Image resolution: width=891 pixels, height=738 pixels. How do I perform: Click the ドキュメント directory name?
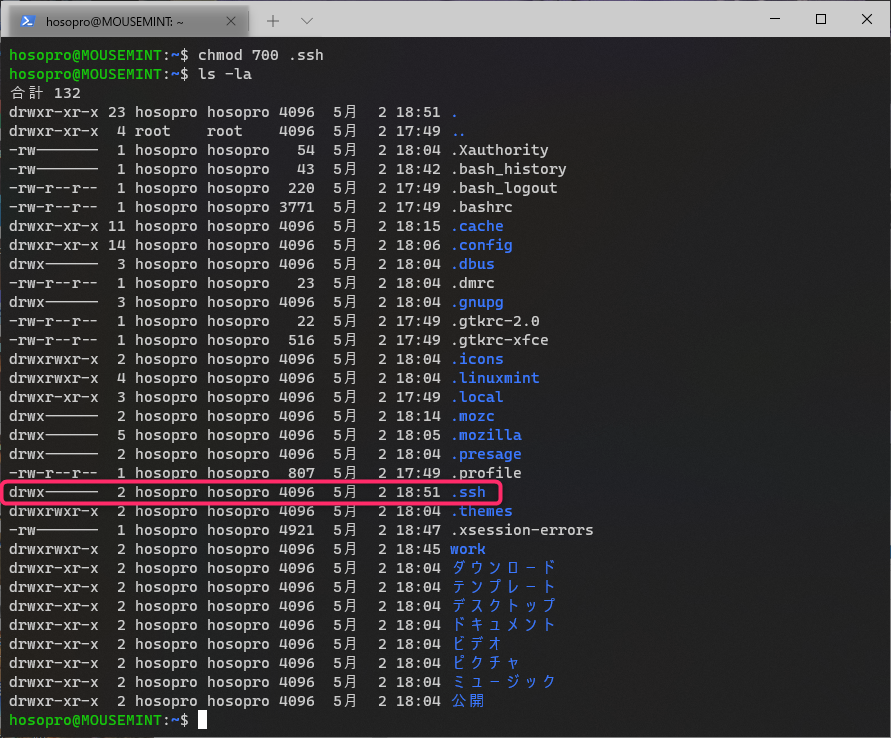pos(504,625)
